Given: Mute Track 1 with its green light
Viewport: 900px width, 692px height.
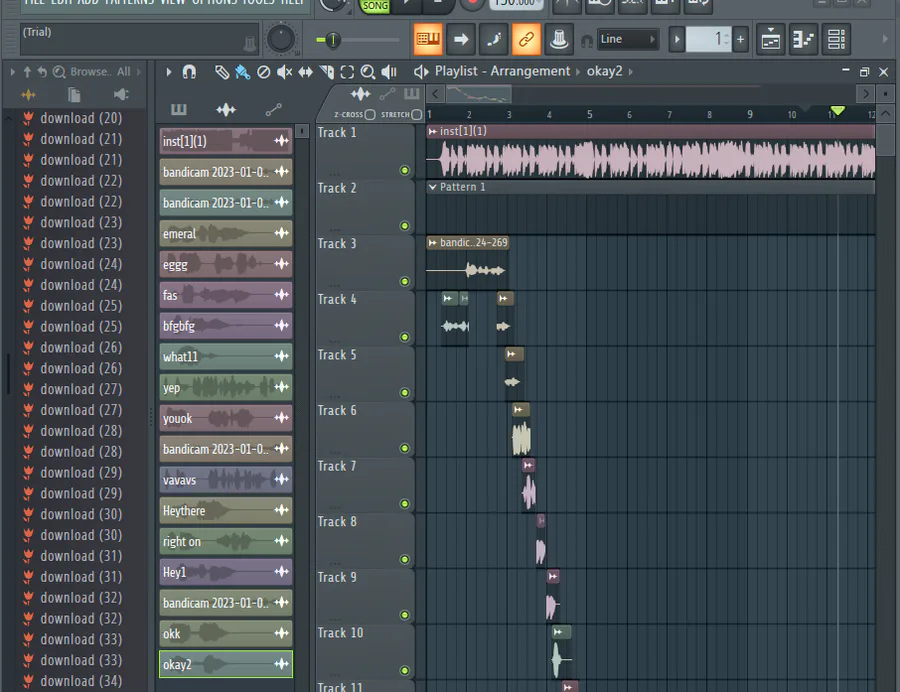Looking at the screenshot, I should pos(405,170).
